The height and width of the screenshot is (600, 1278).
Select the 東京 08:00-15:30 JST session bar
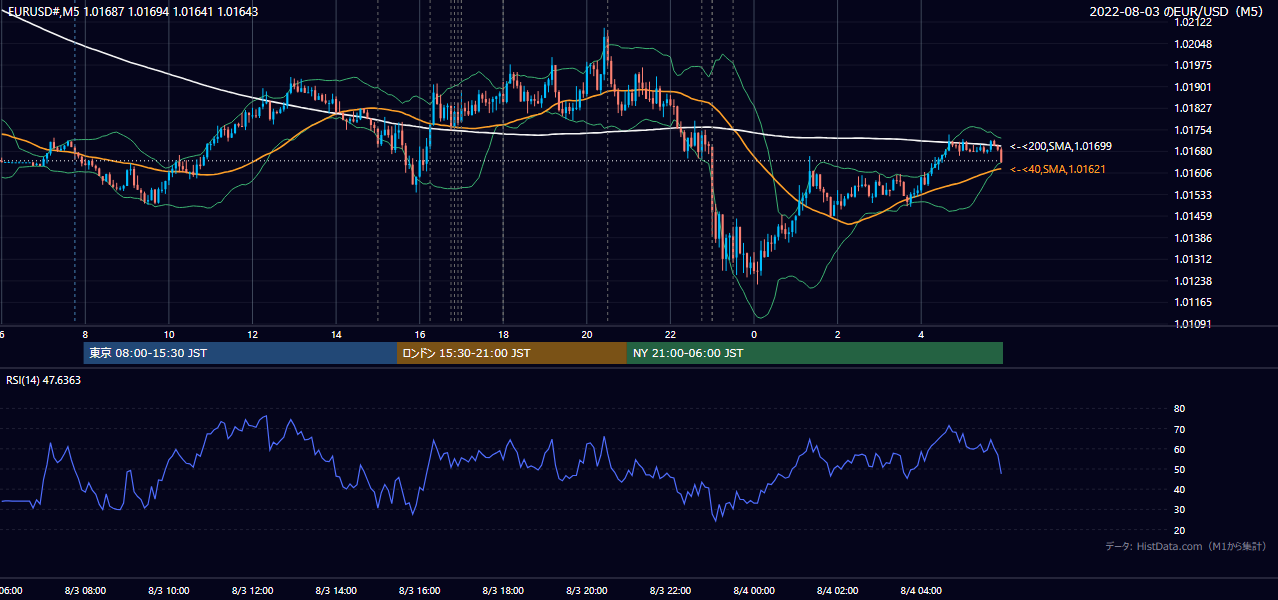[x=241, y=353]
